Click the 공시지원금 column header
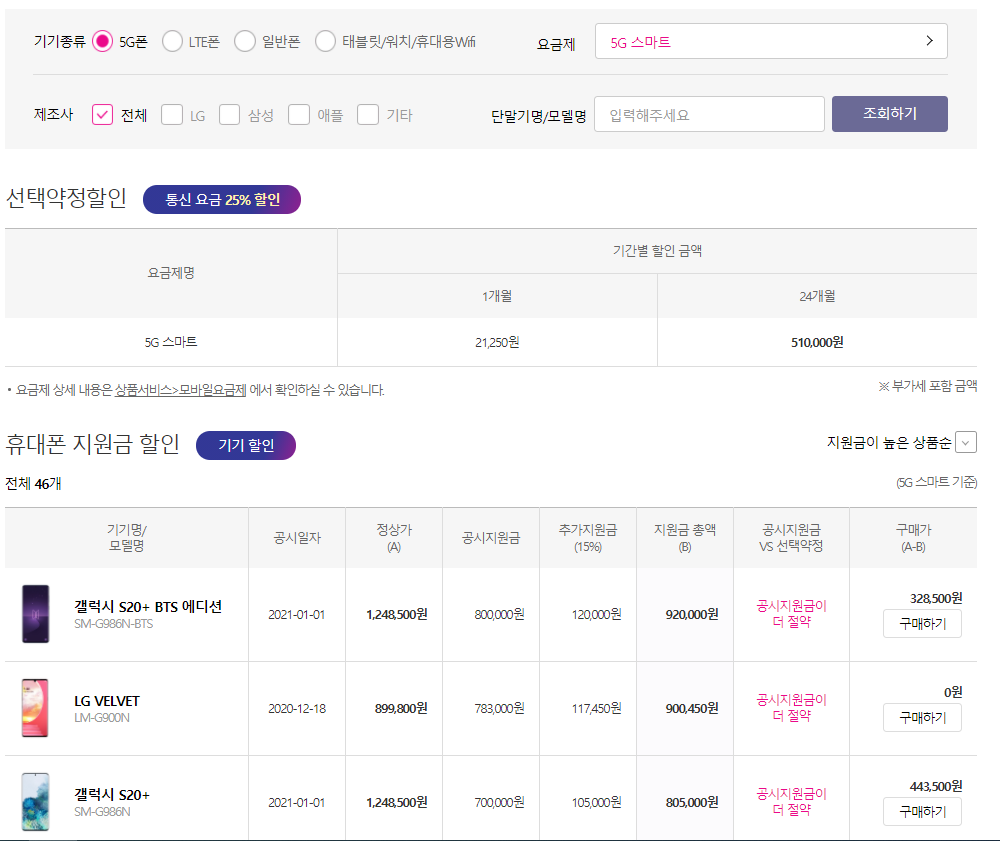This screenshot has height=841, width=1000. pos(491,538)
